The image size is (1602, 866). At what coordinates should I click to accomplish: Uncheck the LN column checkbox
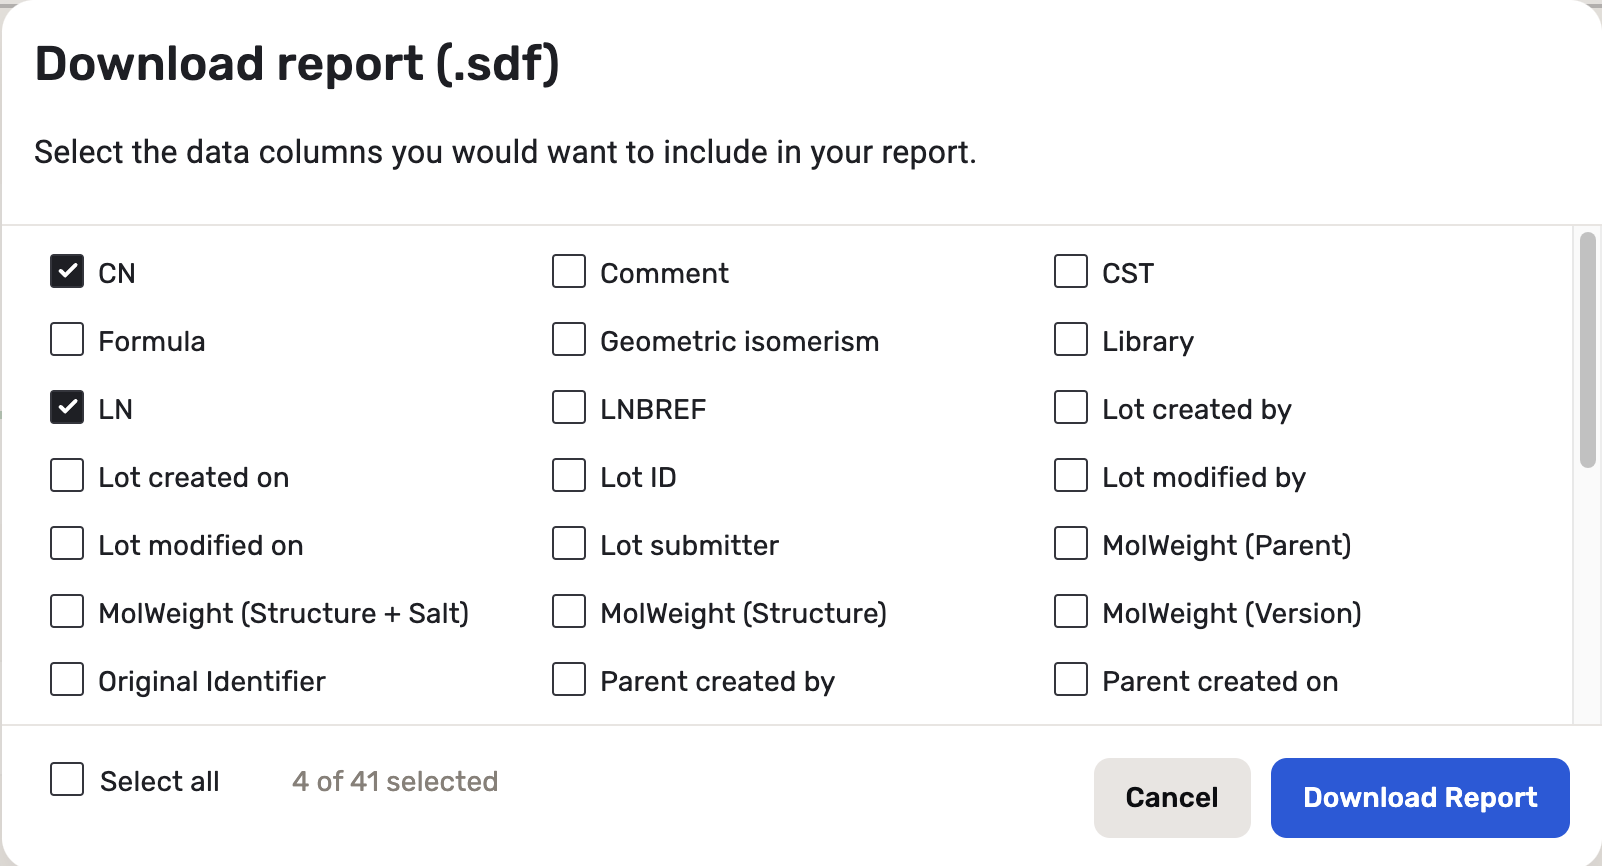tap(67, 407)
